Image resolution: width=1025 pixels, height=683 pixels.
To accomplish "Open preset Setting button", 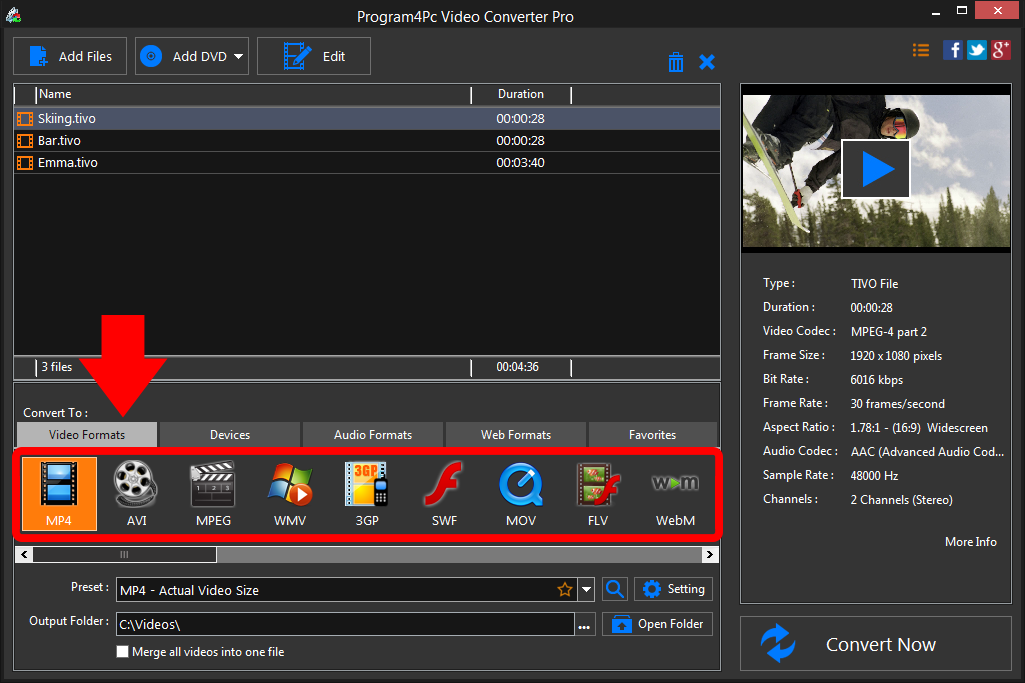I will (x=673, y=589).
